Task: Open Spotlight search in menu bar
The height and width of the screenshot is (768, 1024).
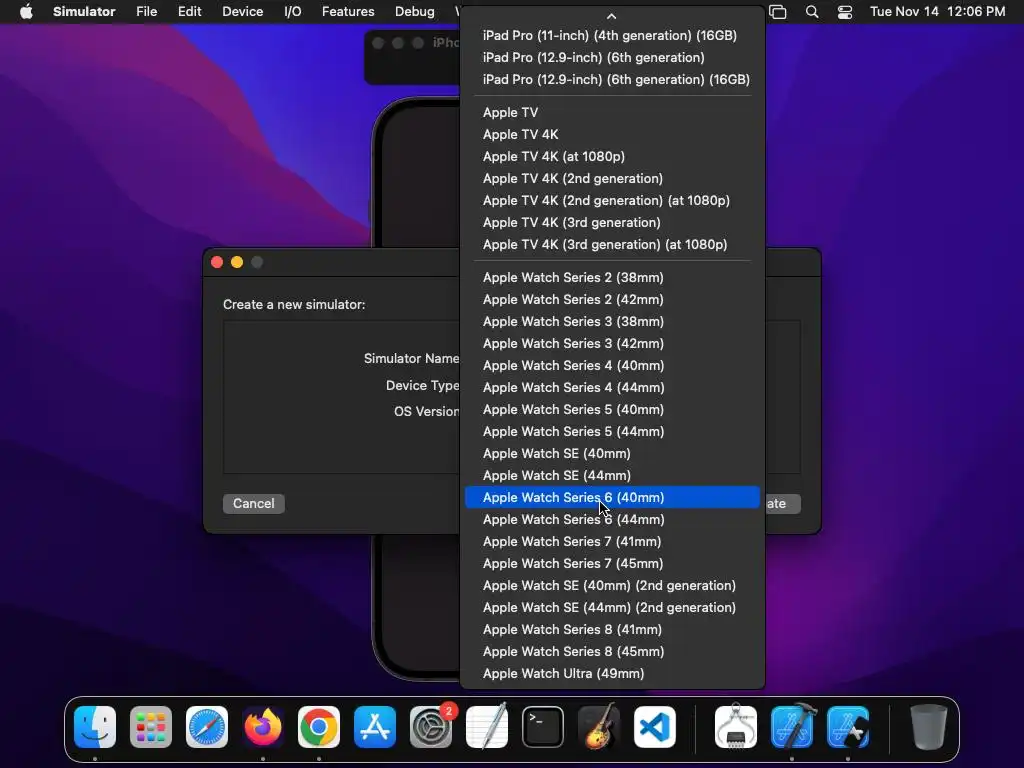Action: [812, 12]
